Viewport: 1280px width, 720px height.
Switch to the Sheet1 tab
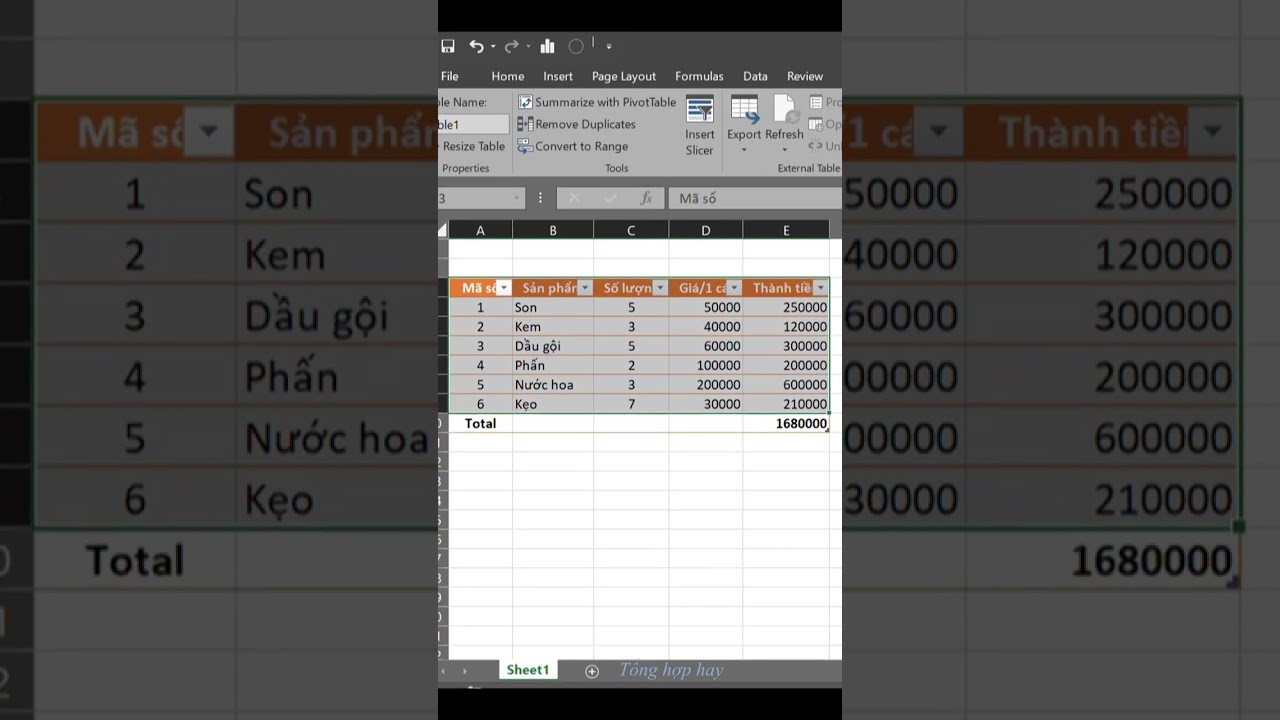tap(528, 670)
